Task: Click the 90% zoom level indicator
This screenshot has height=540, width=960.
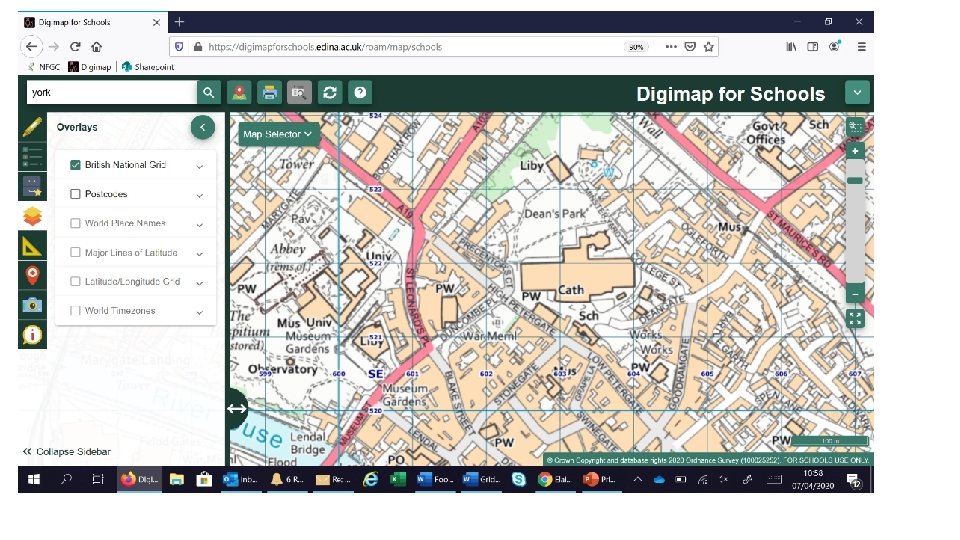Action: (636, 47)
